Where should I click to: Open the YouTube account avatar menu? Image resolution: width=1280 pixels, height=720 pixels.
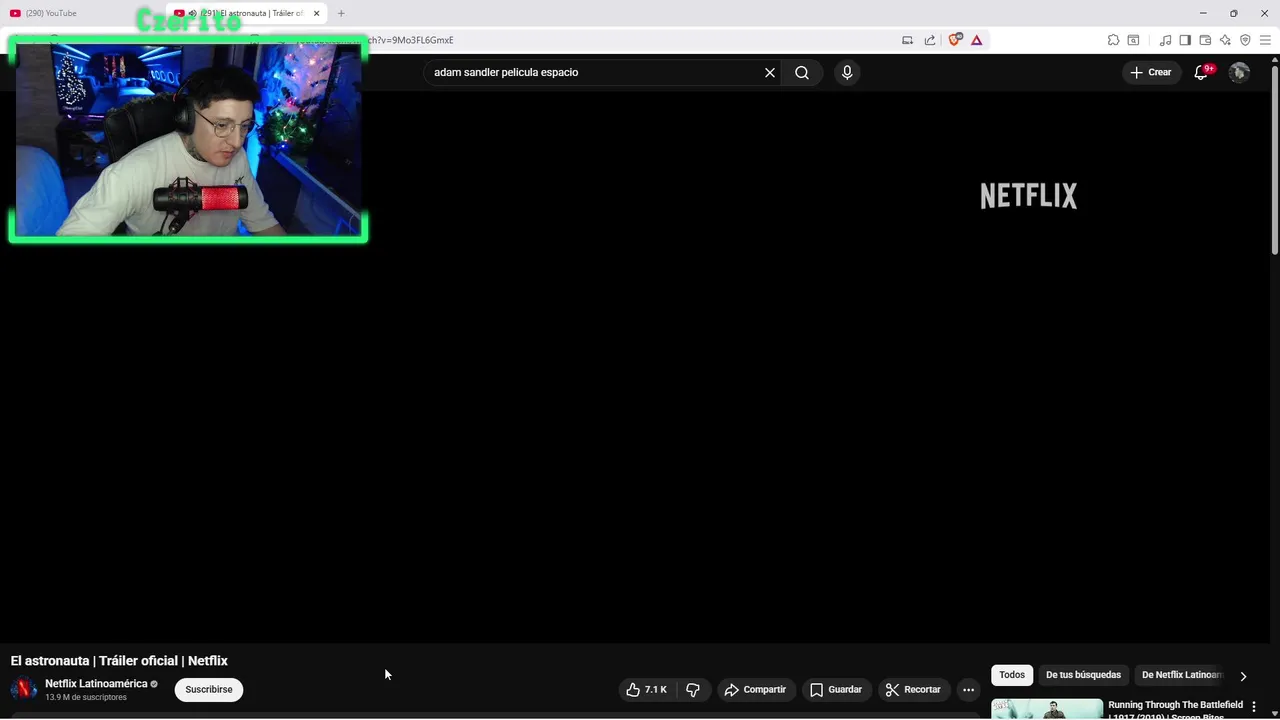[1239, 72]
